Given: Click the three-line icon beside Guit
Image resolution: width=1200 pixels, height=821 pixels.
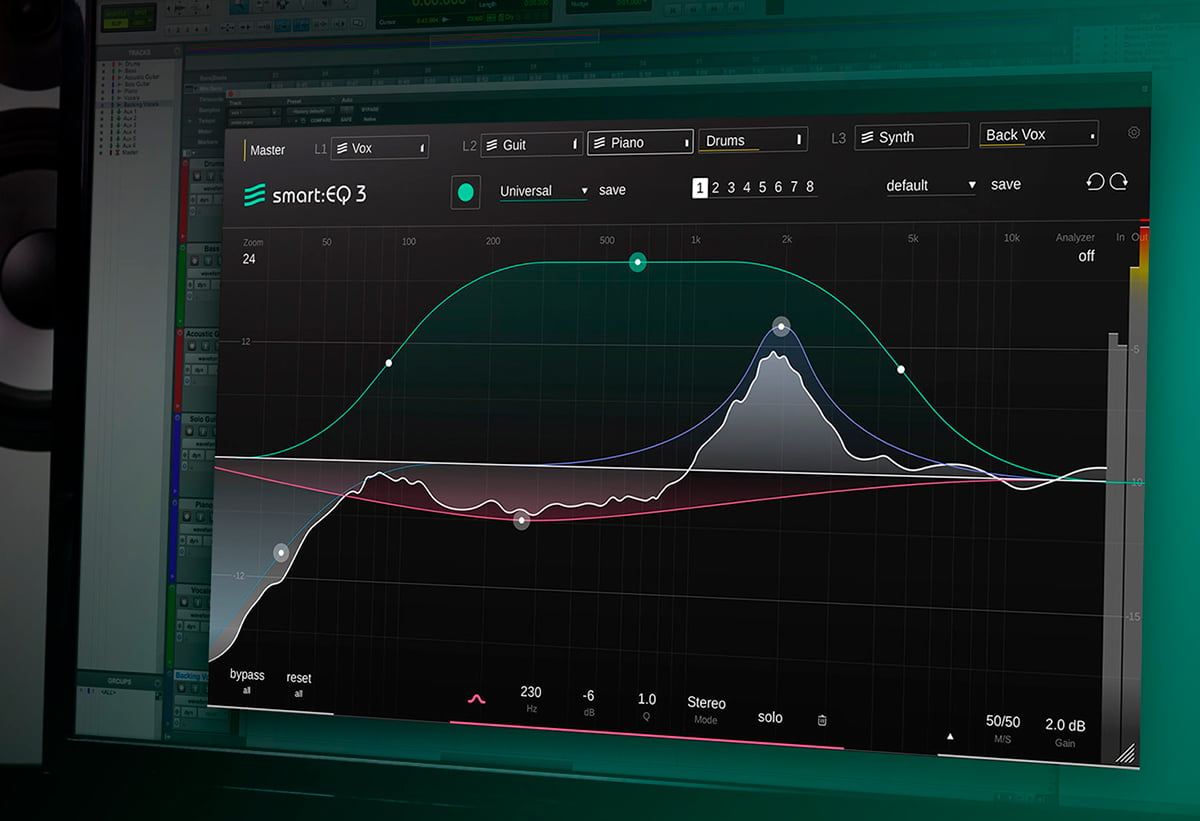Looking at the screenshot, I should coord(491,145).
